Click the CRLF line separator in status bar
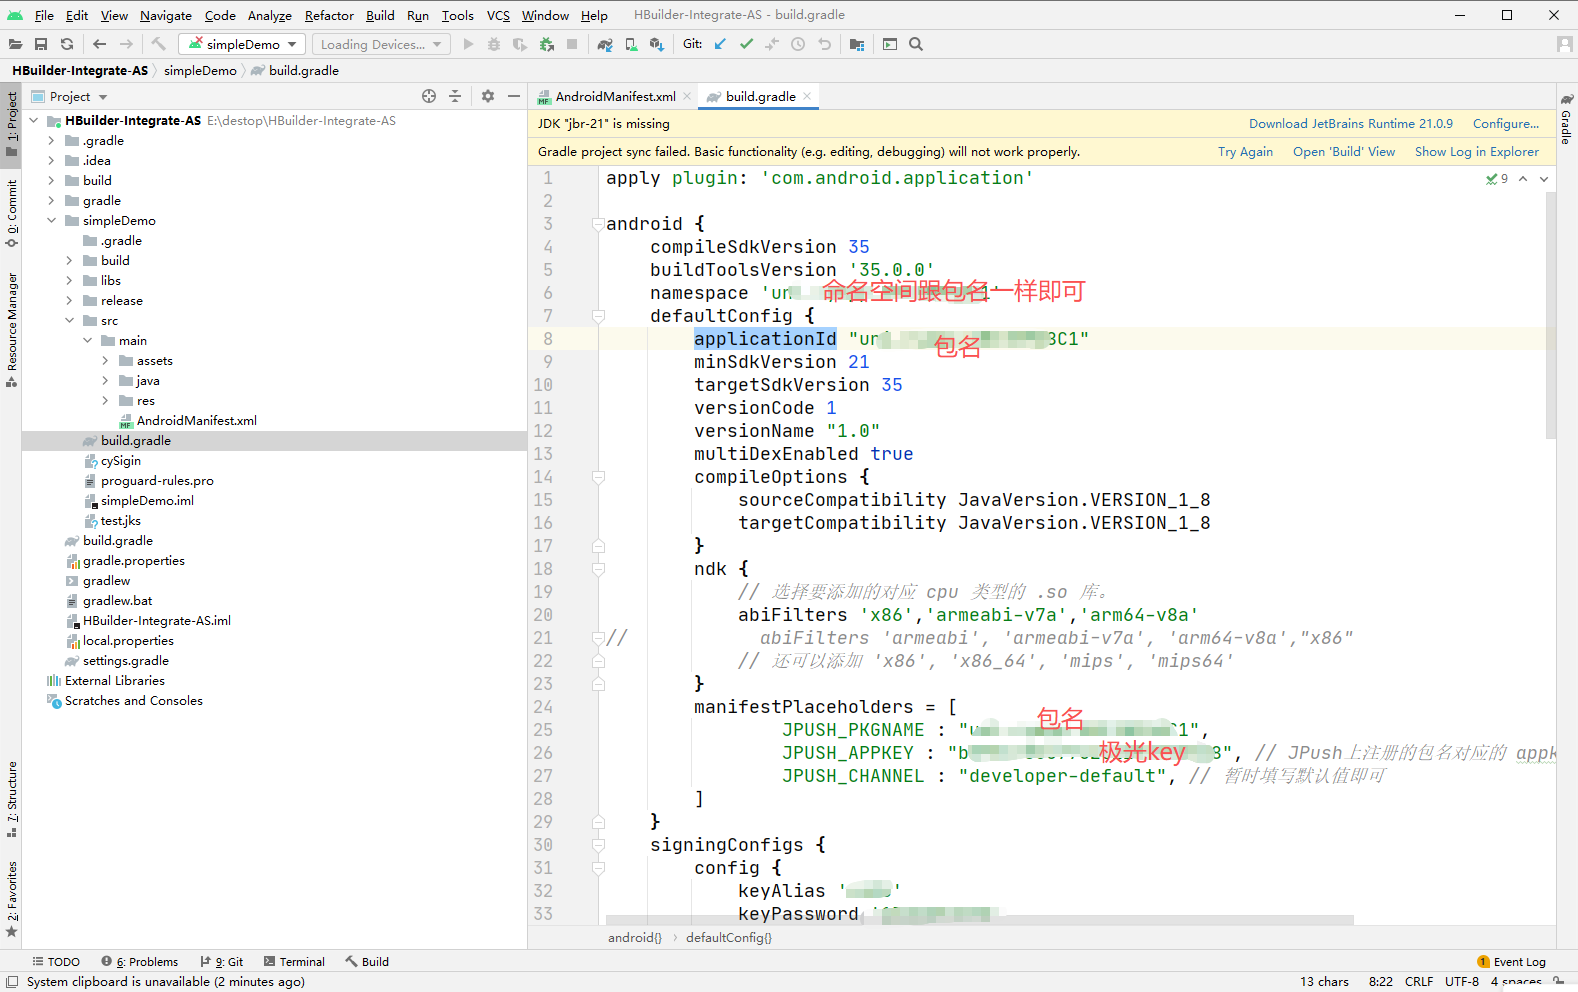1578x992 pixels. tap(1418, 982)
